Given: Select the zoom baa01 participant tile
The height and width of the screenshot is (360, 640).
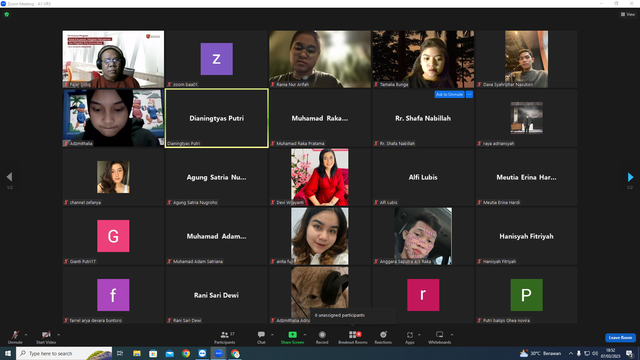Looking at the screenshot, I should coord(216,59).
